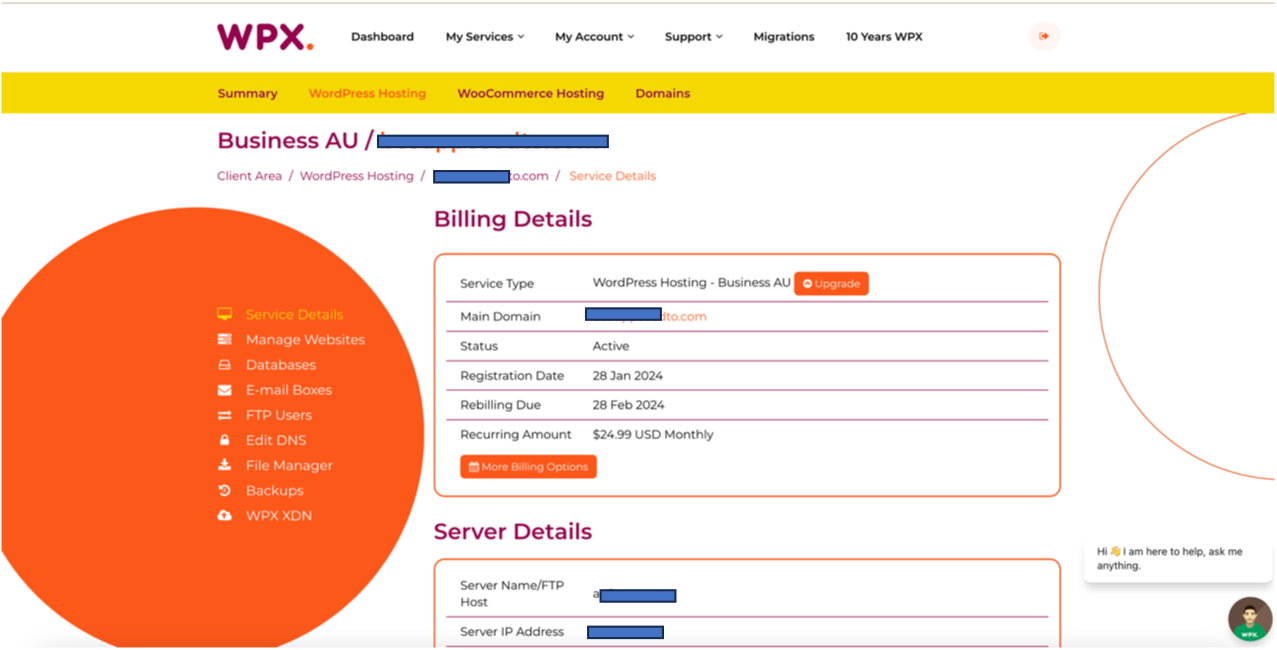Image resolution: width=1277 pixels, height=650 pixels.
Task: Open the Migrations page
Action: [x=784, y=37]
